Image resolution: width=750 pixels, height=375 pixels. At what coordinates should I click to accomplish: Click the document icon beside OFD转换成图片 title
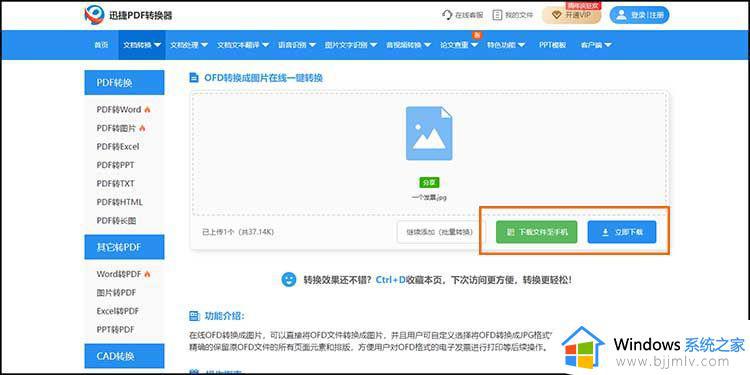tap(194, 77)
